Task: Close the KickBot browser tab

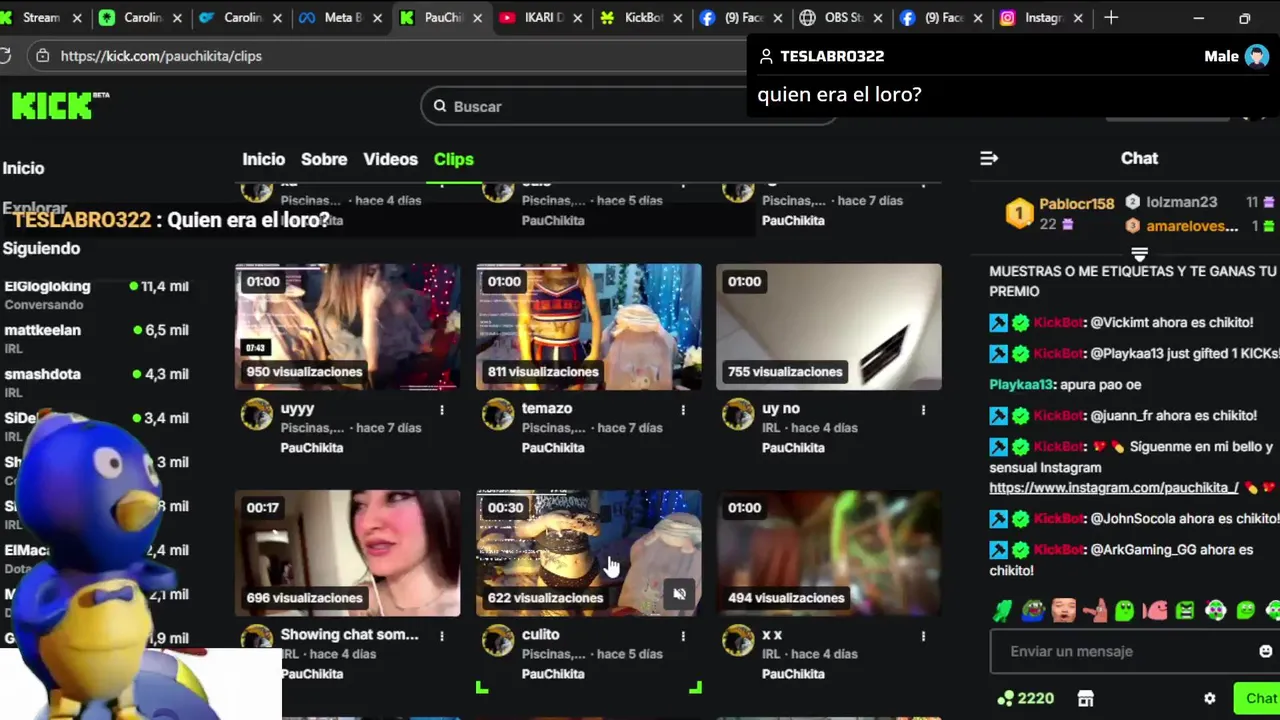Action: tap(678, 18)
